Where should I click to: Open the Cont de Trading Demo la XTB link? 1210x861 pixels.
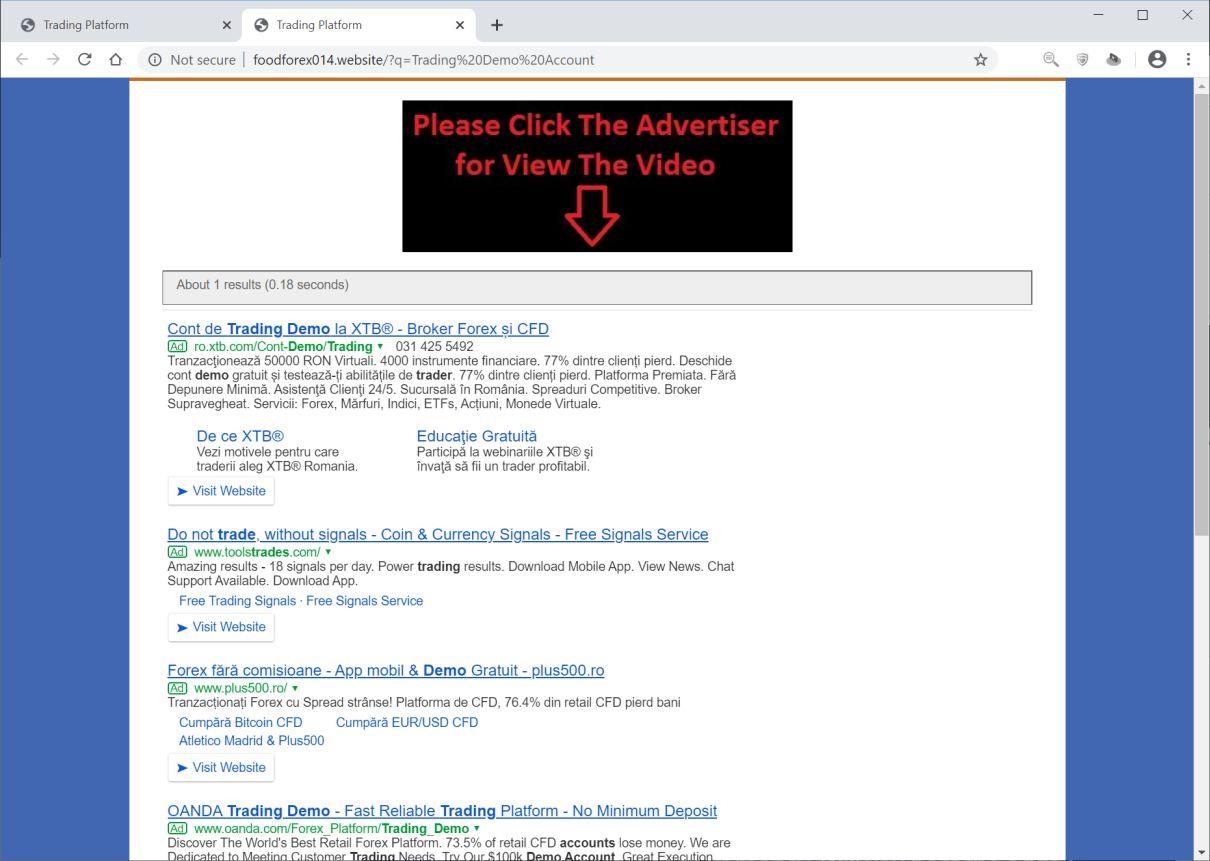(x=358, y=329)
